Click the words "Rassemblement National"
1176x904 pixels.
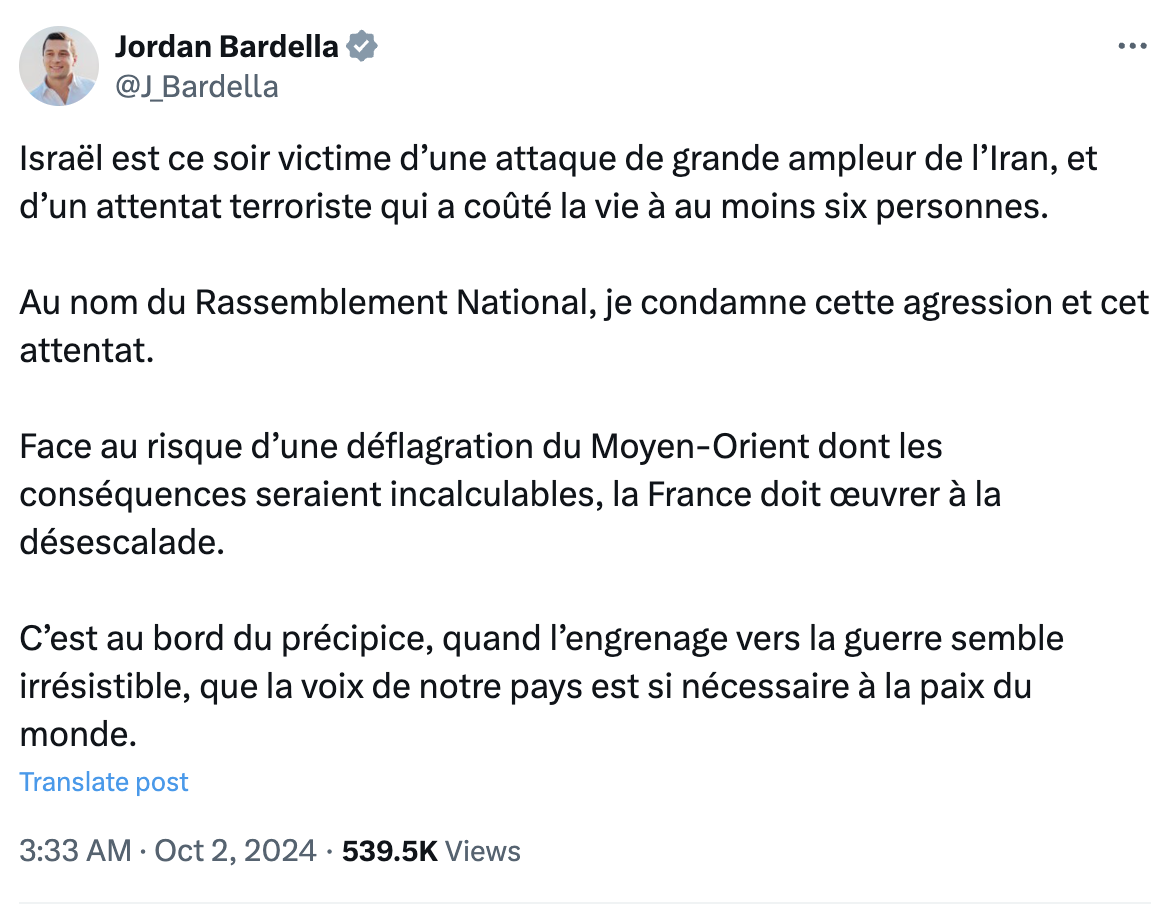tap(391, 303)
